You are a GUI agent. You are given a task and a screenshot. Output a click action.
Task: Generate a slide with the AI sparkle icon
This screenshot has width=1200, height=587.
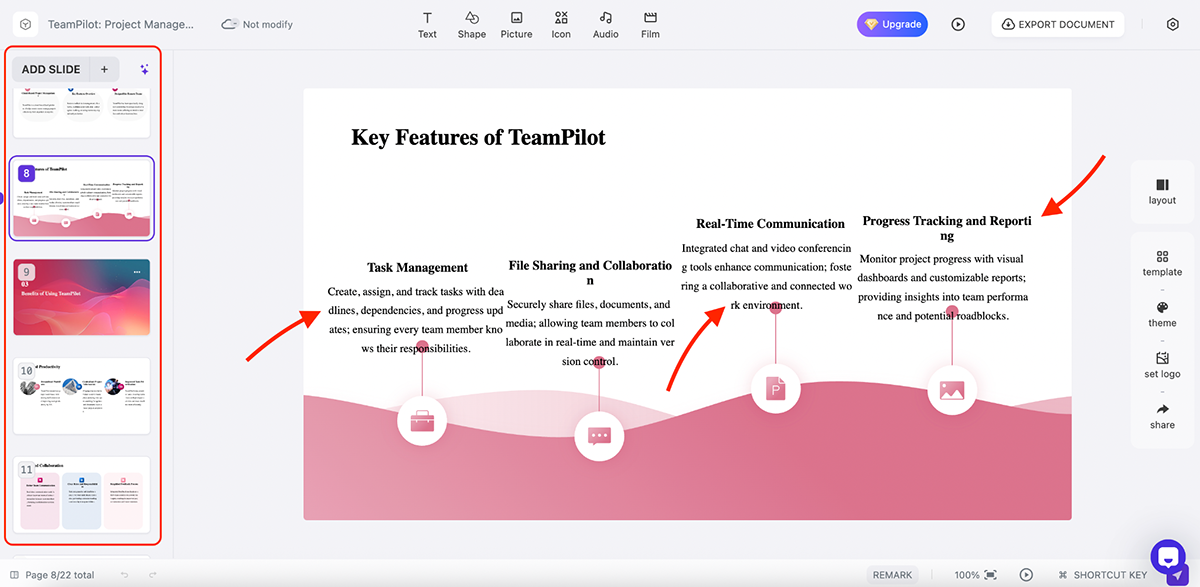coord(143,69)
